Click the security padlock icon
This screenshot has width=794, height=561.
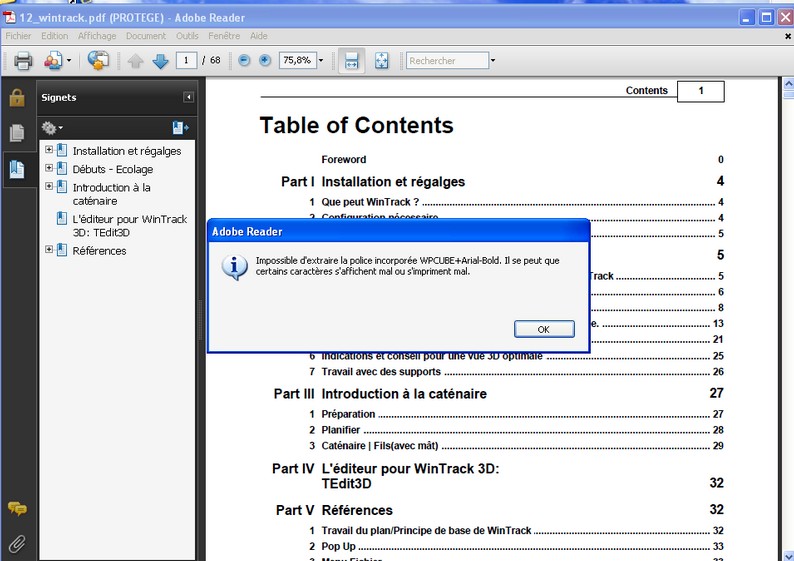[17, 97]
